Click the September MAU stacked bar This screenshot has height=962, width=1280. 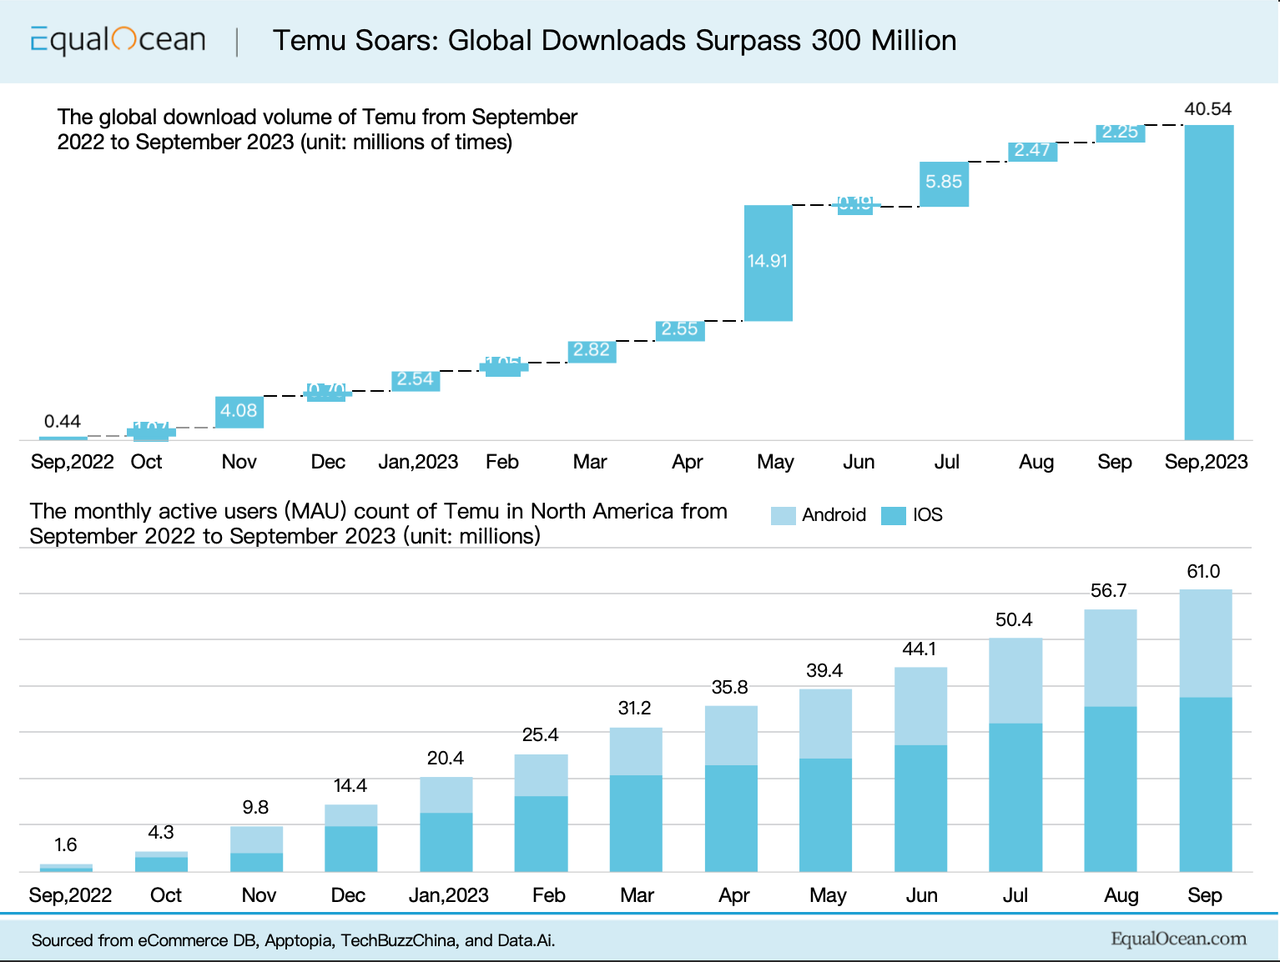(1206, 730)
